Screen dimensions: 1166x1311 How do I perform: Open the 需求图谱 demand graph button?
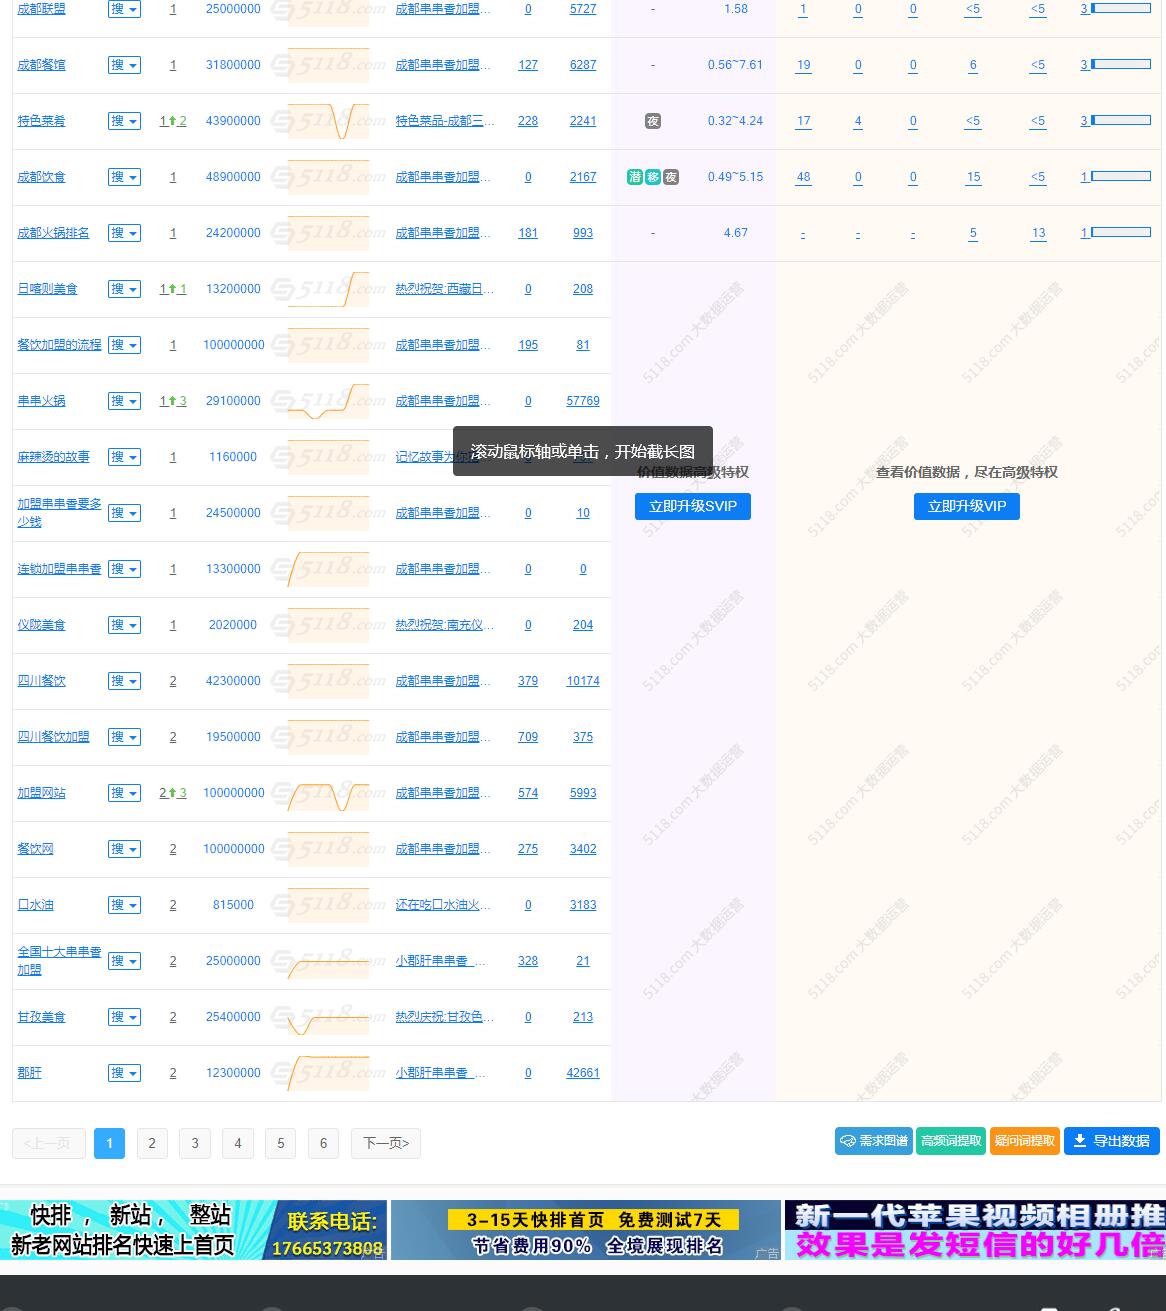click(x=873, y=1141)
